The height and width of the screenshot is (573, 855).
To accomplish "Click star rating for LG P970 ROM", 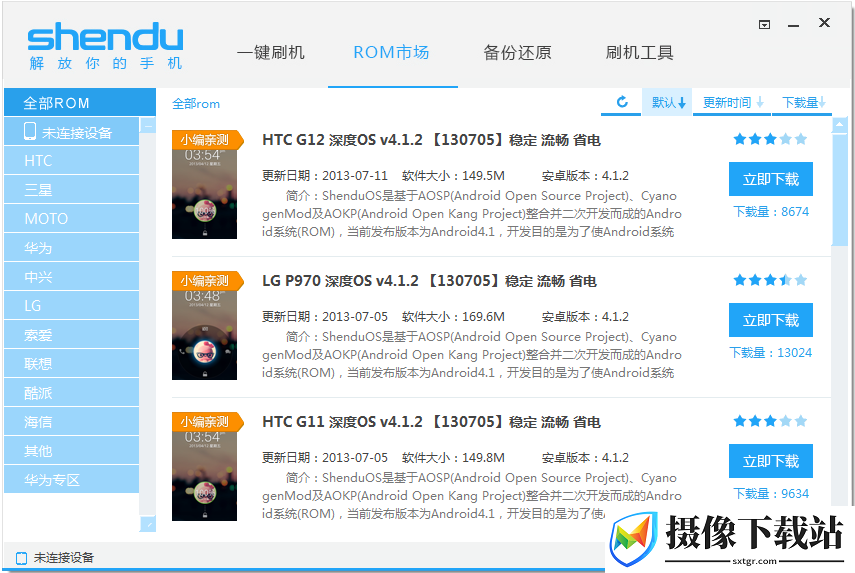I will (x=770, y=280).
